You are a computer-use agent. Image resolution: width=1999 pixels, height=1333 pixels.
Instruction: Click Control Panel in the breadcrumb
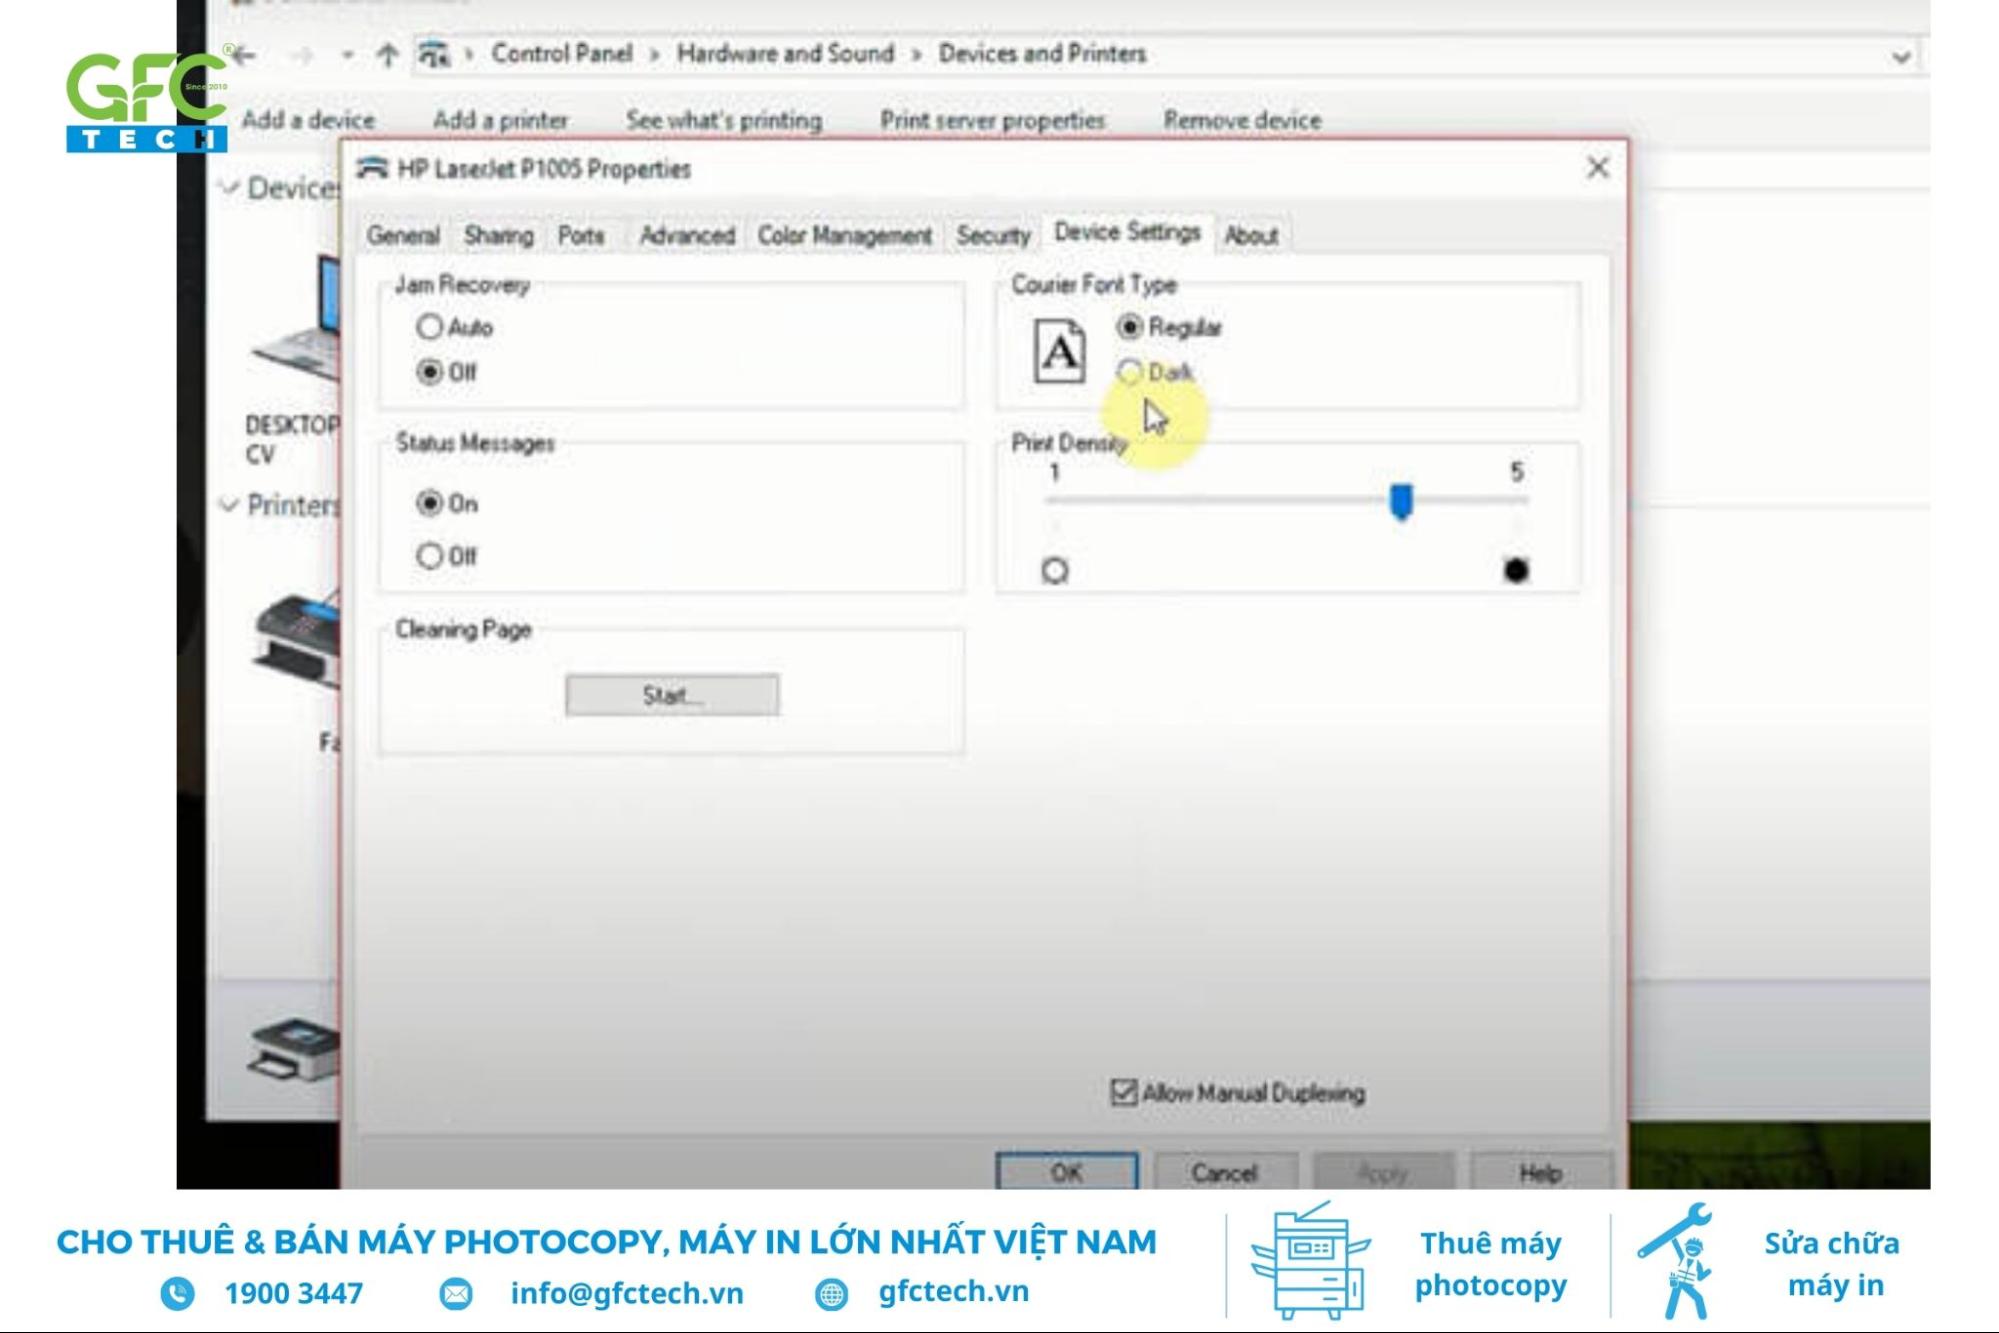coord(561,53)
